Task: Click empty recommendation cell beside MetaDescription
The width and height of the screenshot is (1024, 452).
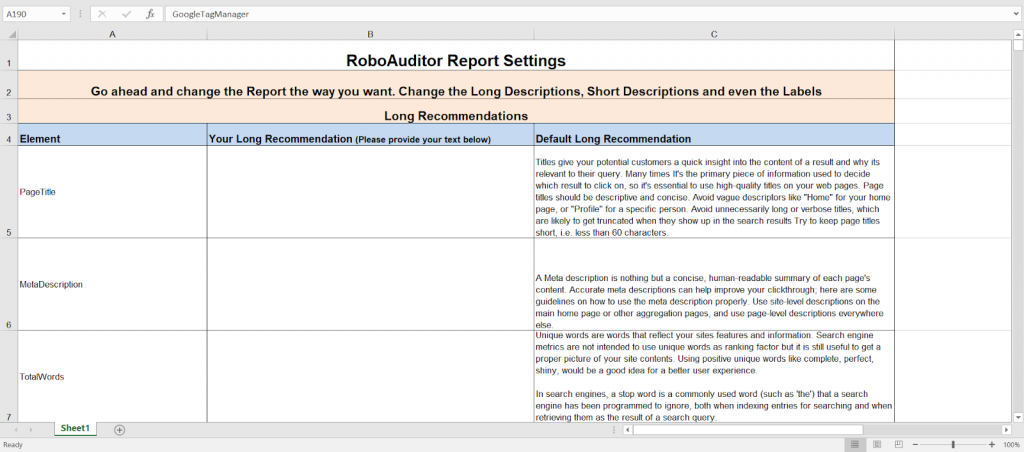Action: [x=370, y=284]
